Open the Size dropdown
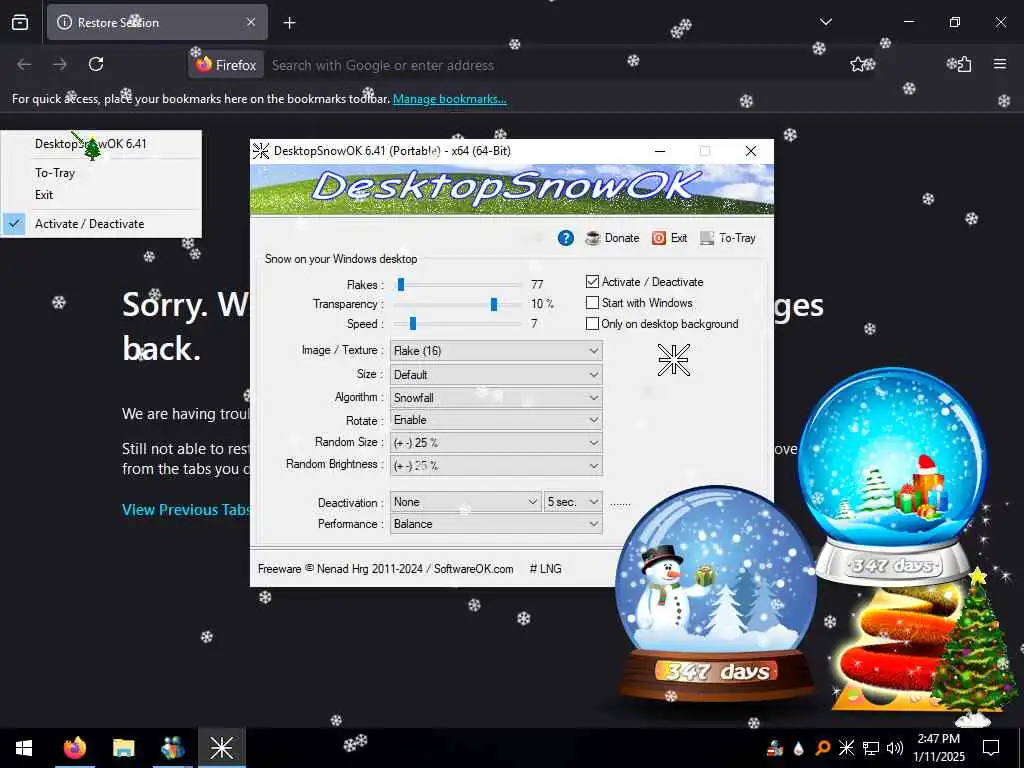 click(x=496, y=375)
